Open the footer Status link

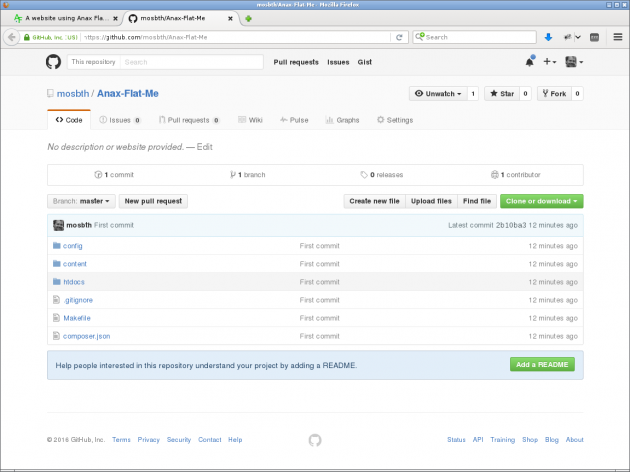pos(456,440)
